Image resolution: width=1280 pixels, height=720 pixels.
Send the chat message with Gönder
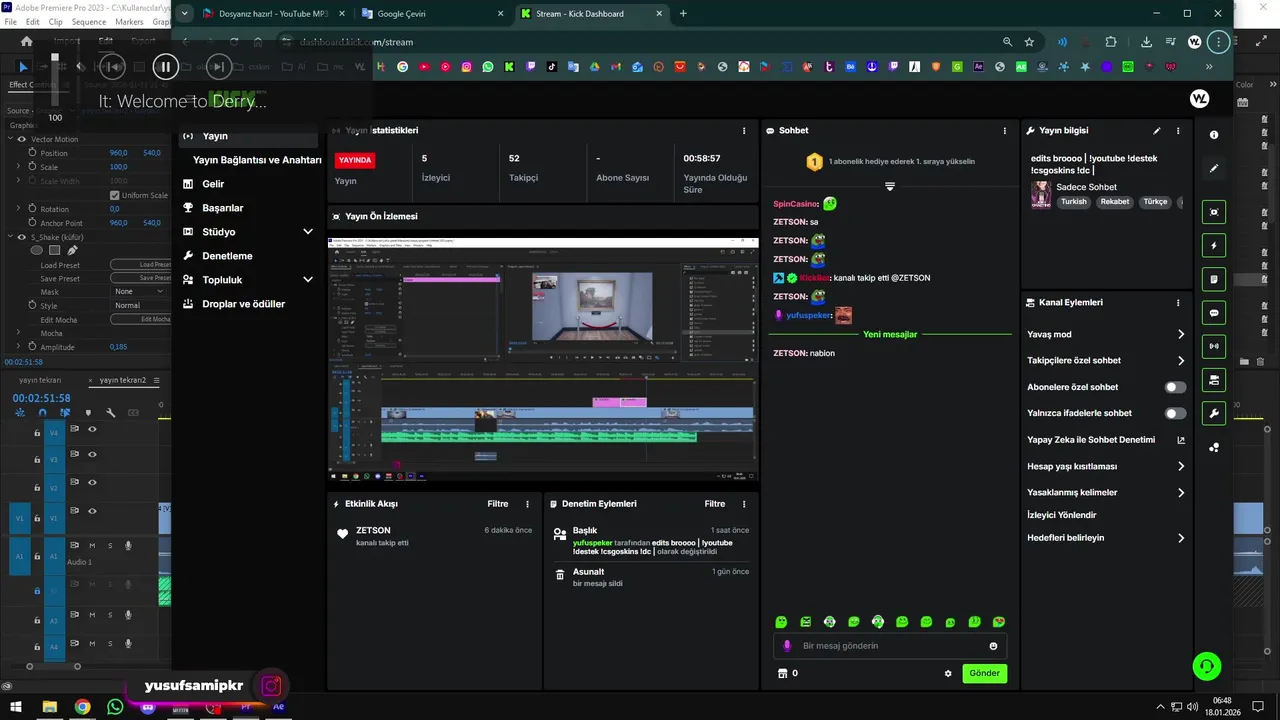(984, 674)
